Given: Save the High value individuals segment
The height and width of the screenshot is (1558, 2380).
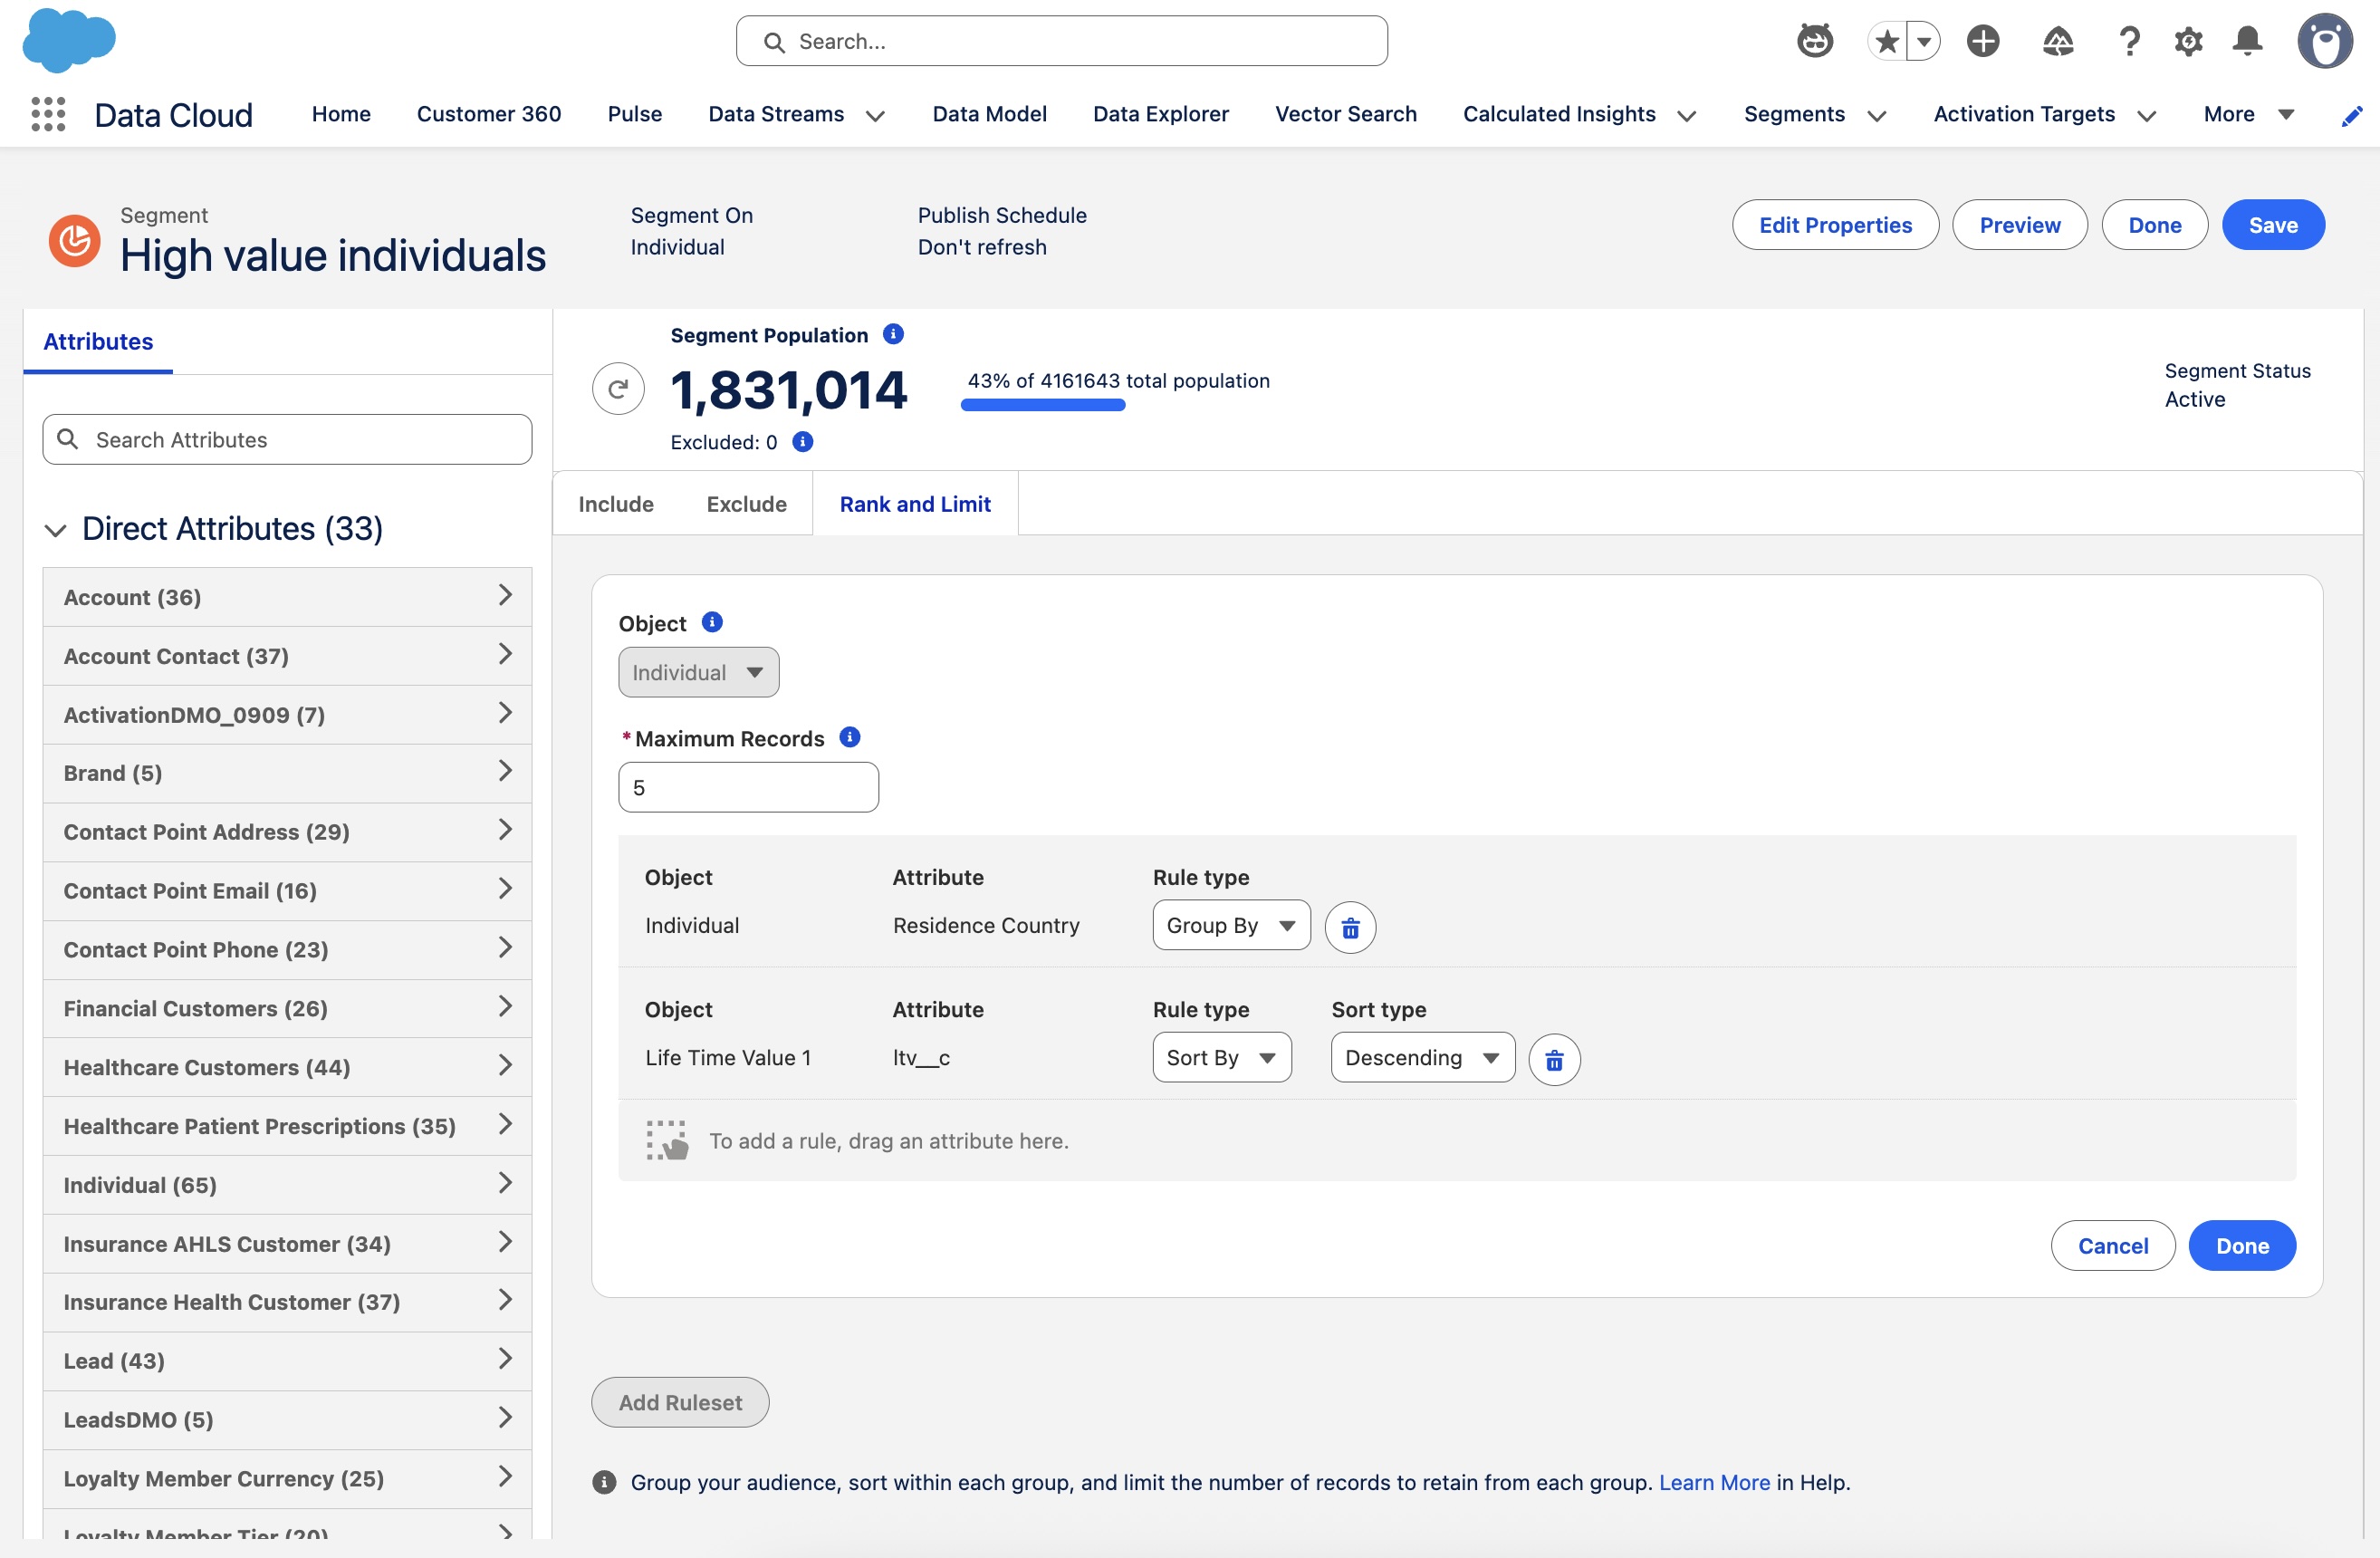Looking at the screenshot, I should [2273, 224].
